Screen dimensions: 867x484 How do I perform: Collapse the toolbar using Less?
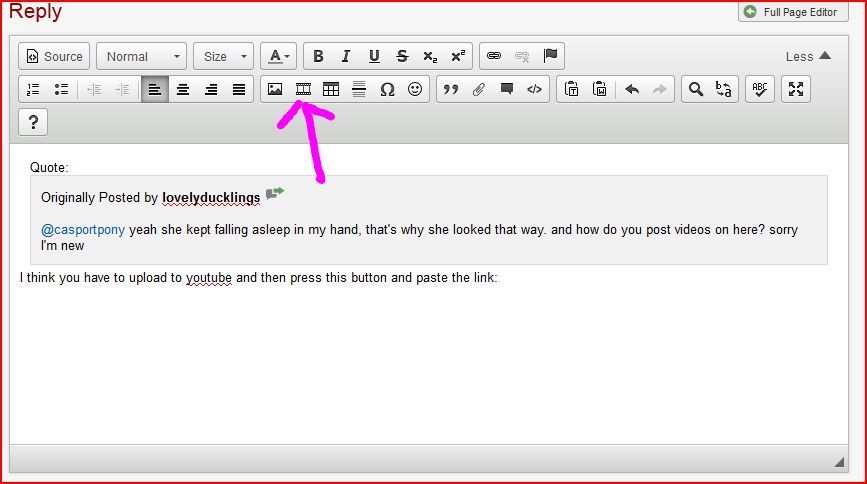808,56
